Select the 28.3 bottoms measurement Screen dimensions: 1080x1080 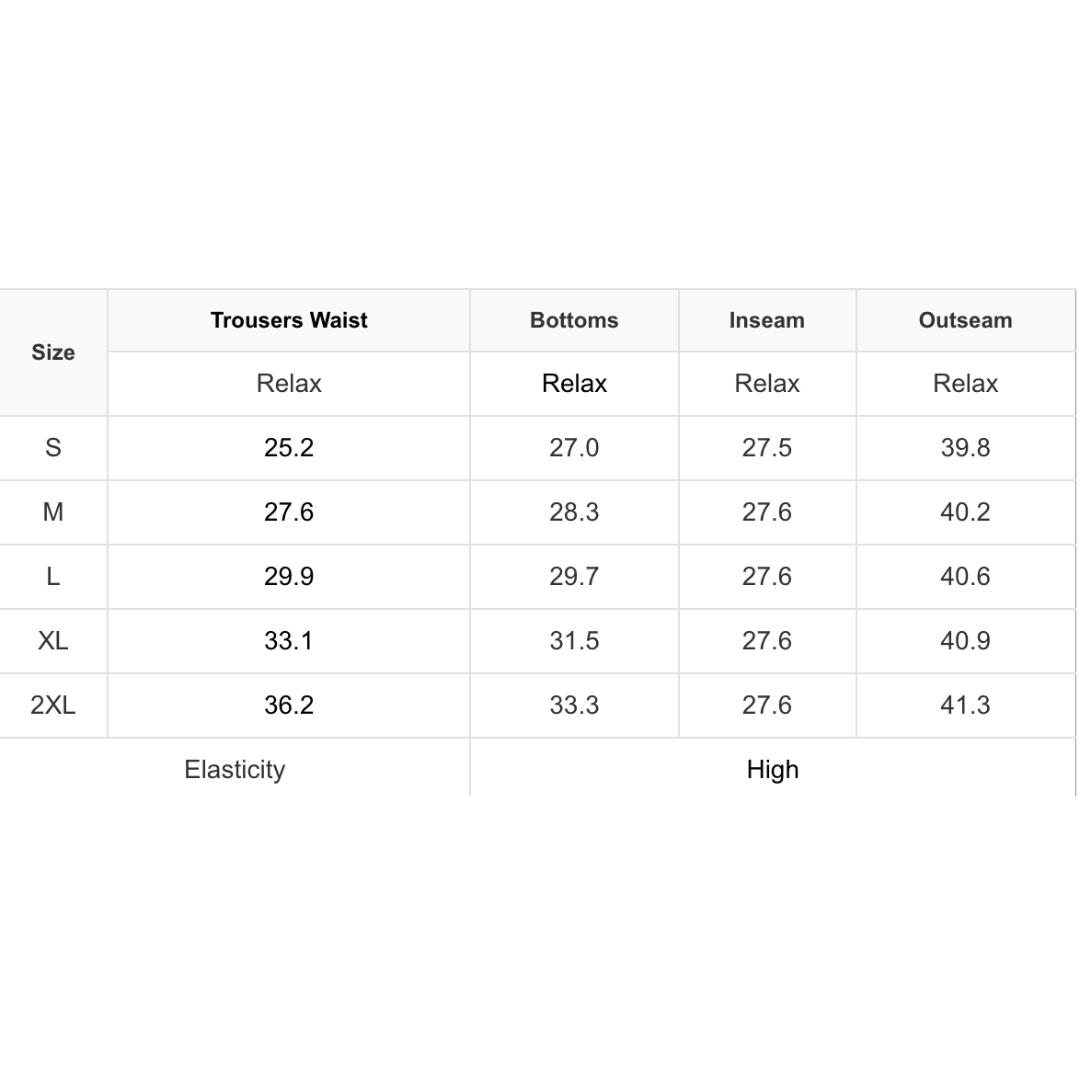coord(574,512)
